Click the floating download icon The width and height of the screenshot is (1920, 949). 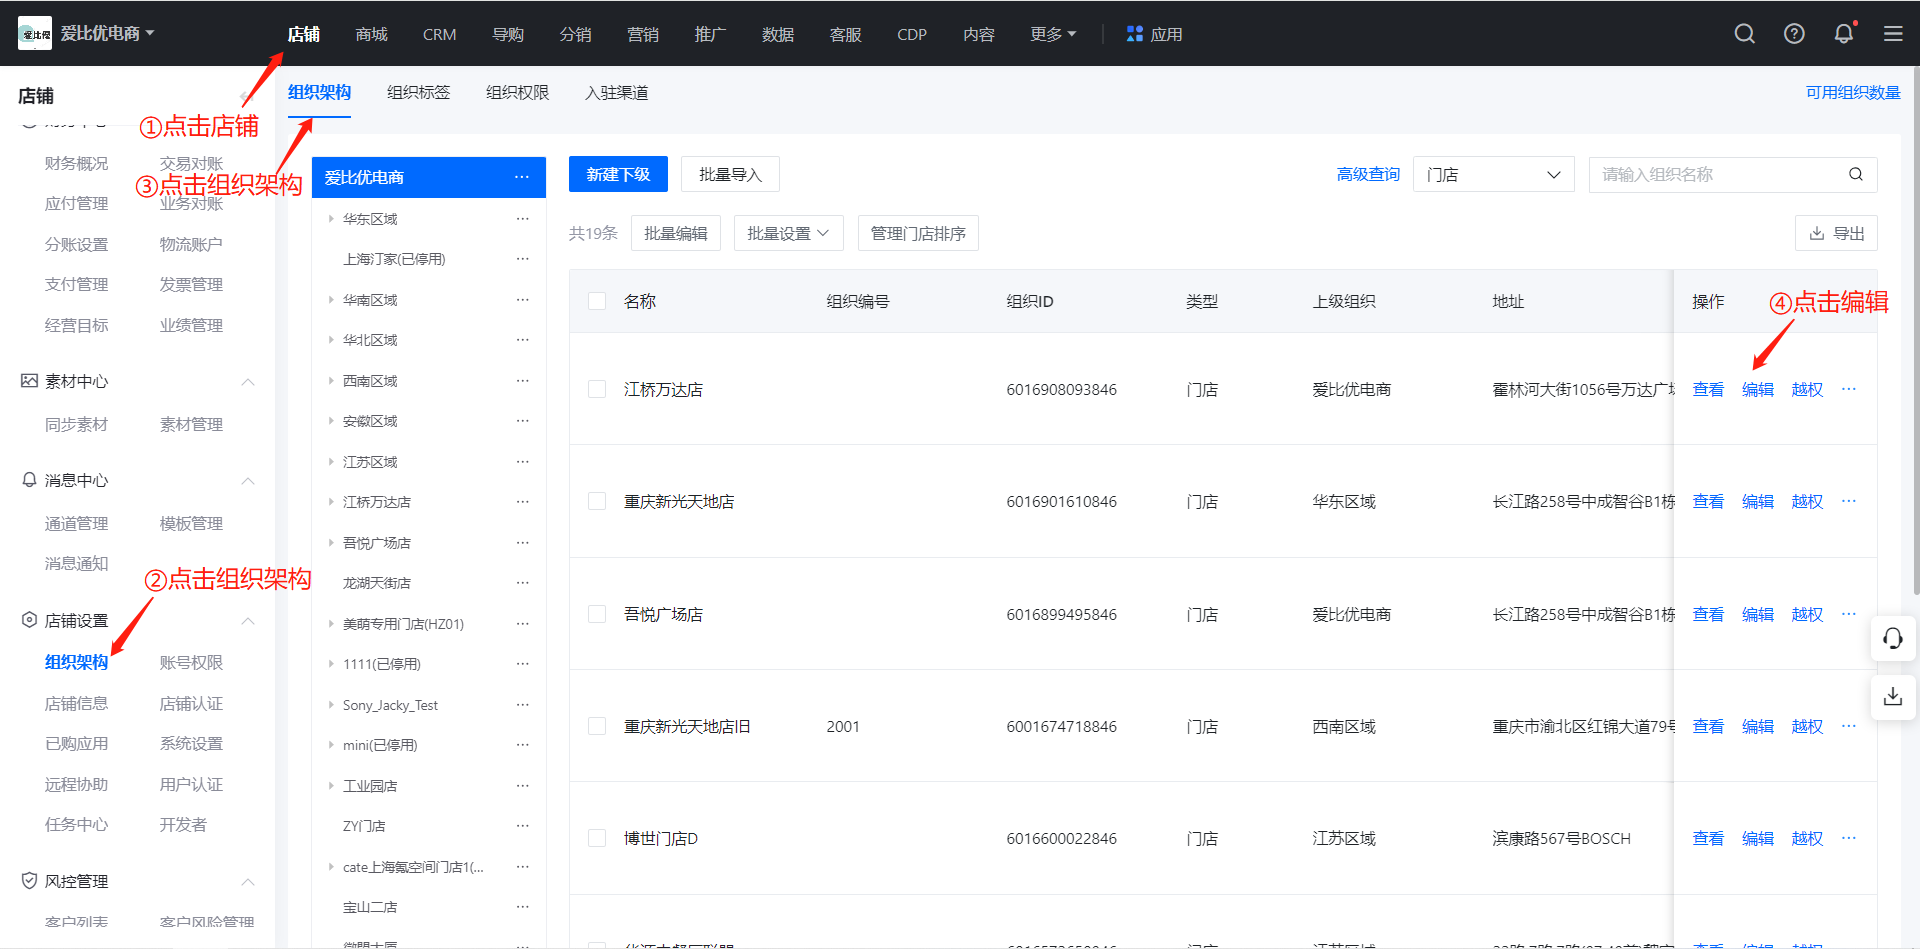pyautogui.click(x=1893, y=696)
